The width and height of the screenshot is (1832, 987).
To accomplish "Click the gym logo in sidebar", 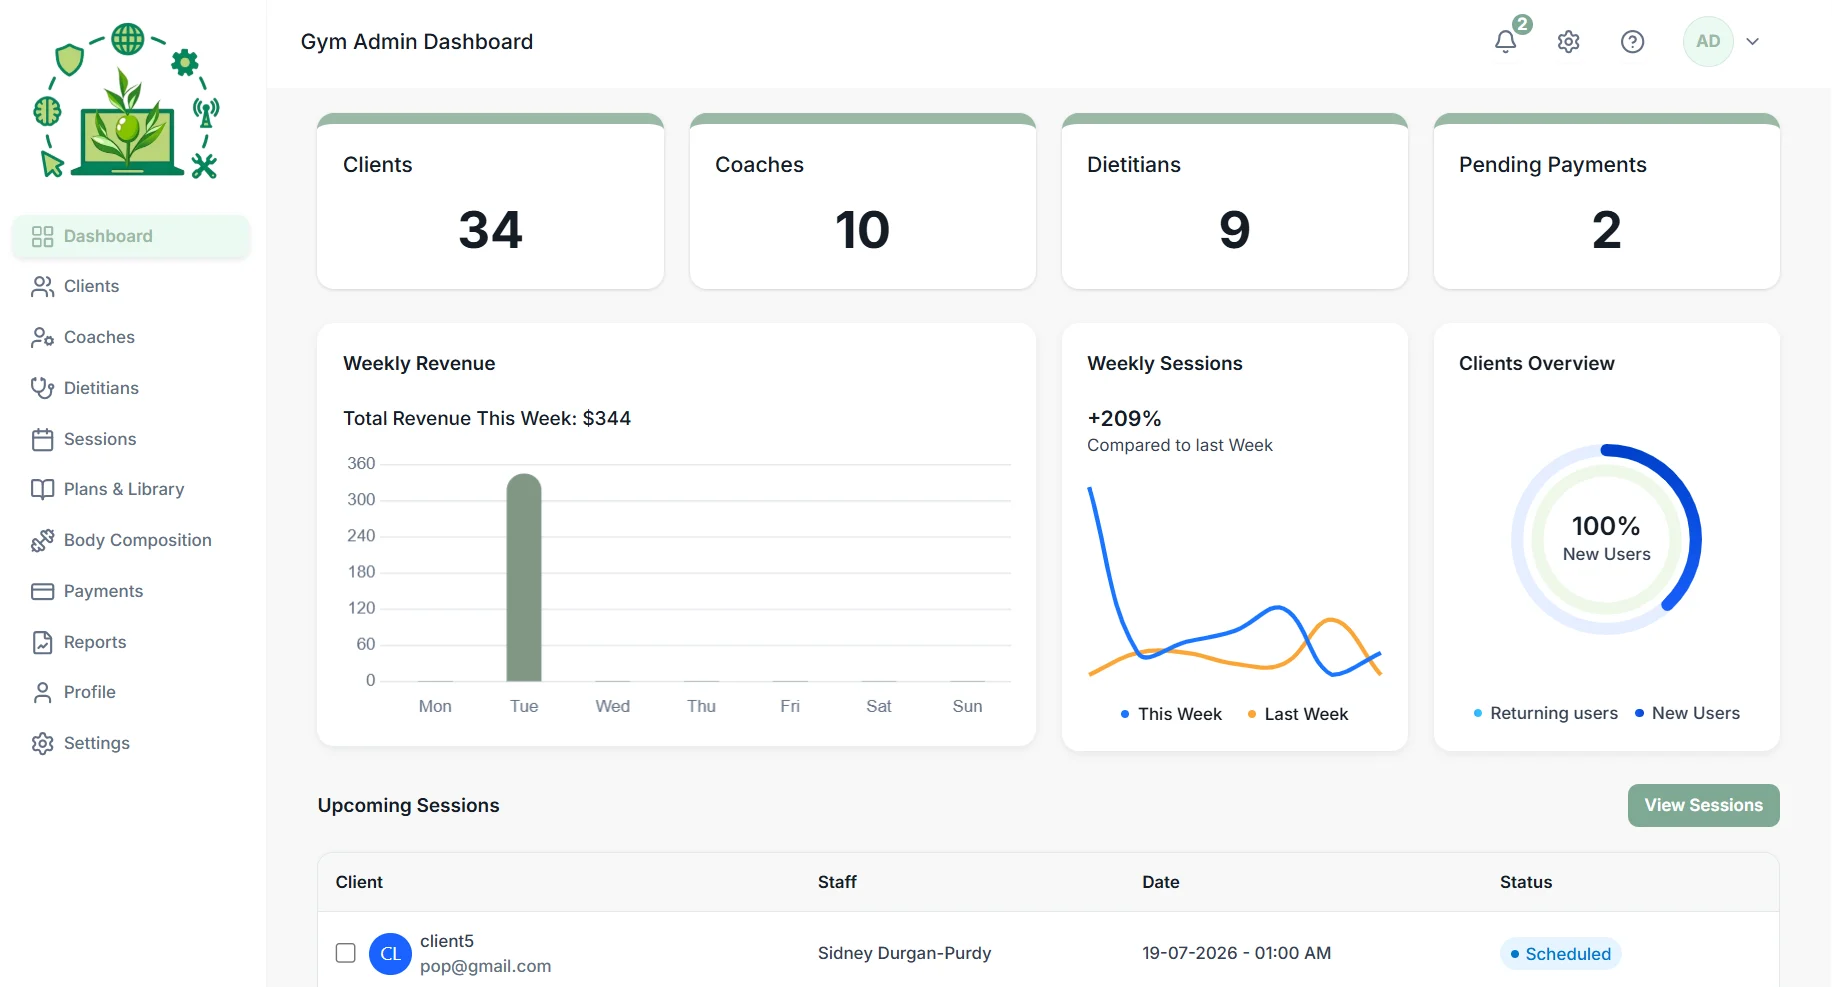I will (x=127, y=101).
